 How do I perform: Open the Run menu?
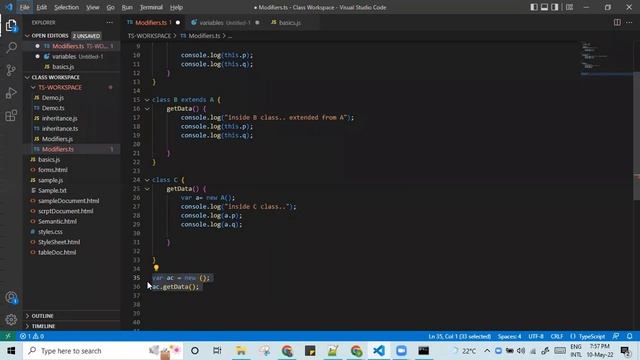[127, 7]
